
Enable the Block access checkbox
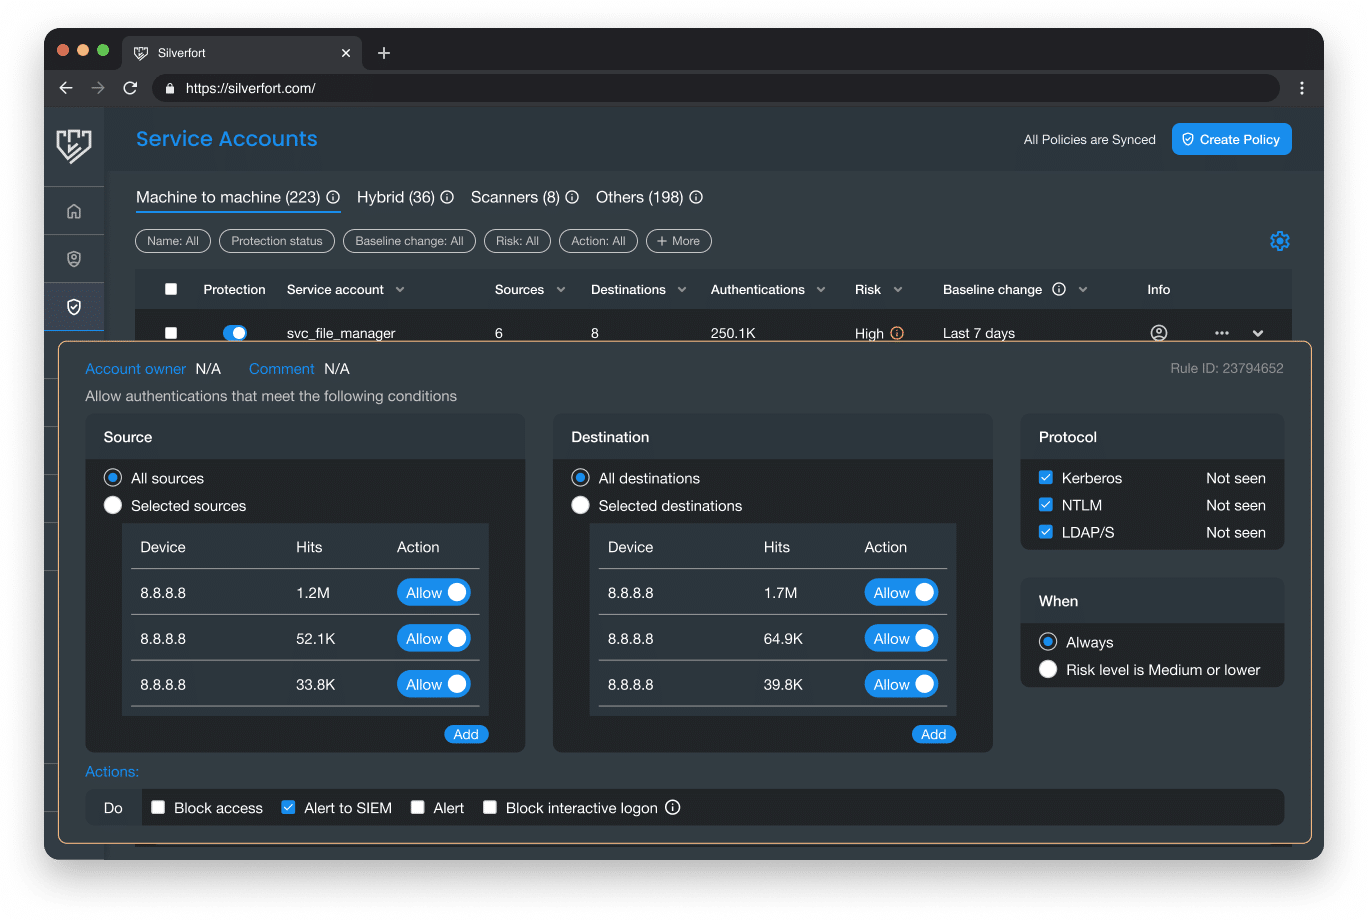coord(158,807)
